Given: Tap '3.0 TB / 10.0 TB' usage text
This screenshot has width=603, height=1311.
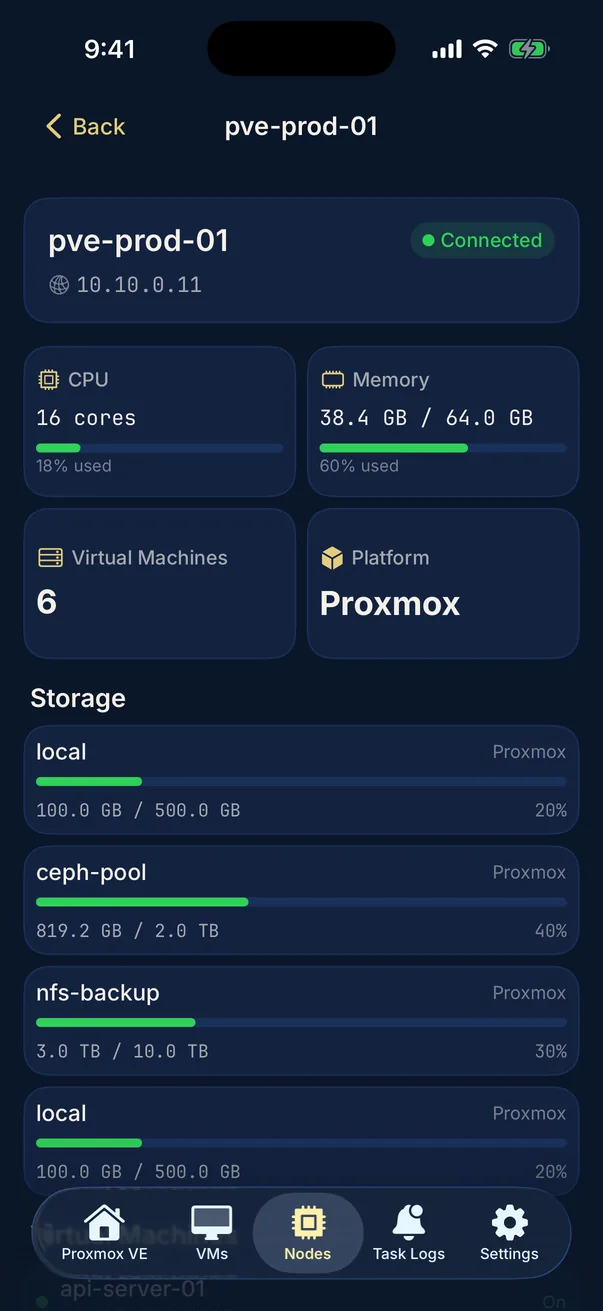Looking at the screenshot, I should point(122,1051).
